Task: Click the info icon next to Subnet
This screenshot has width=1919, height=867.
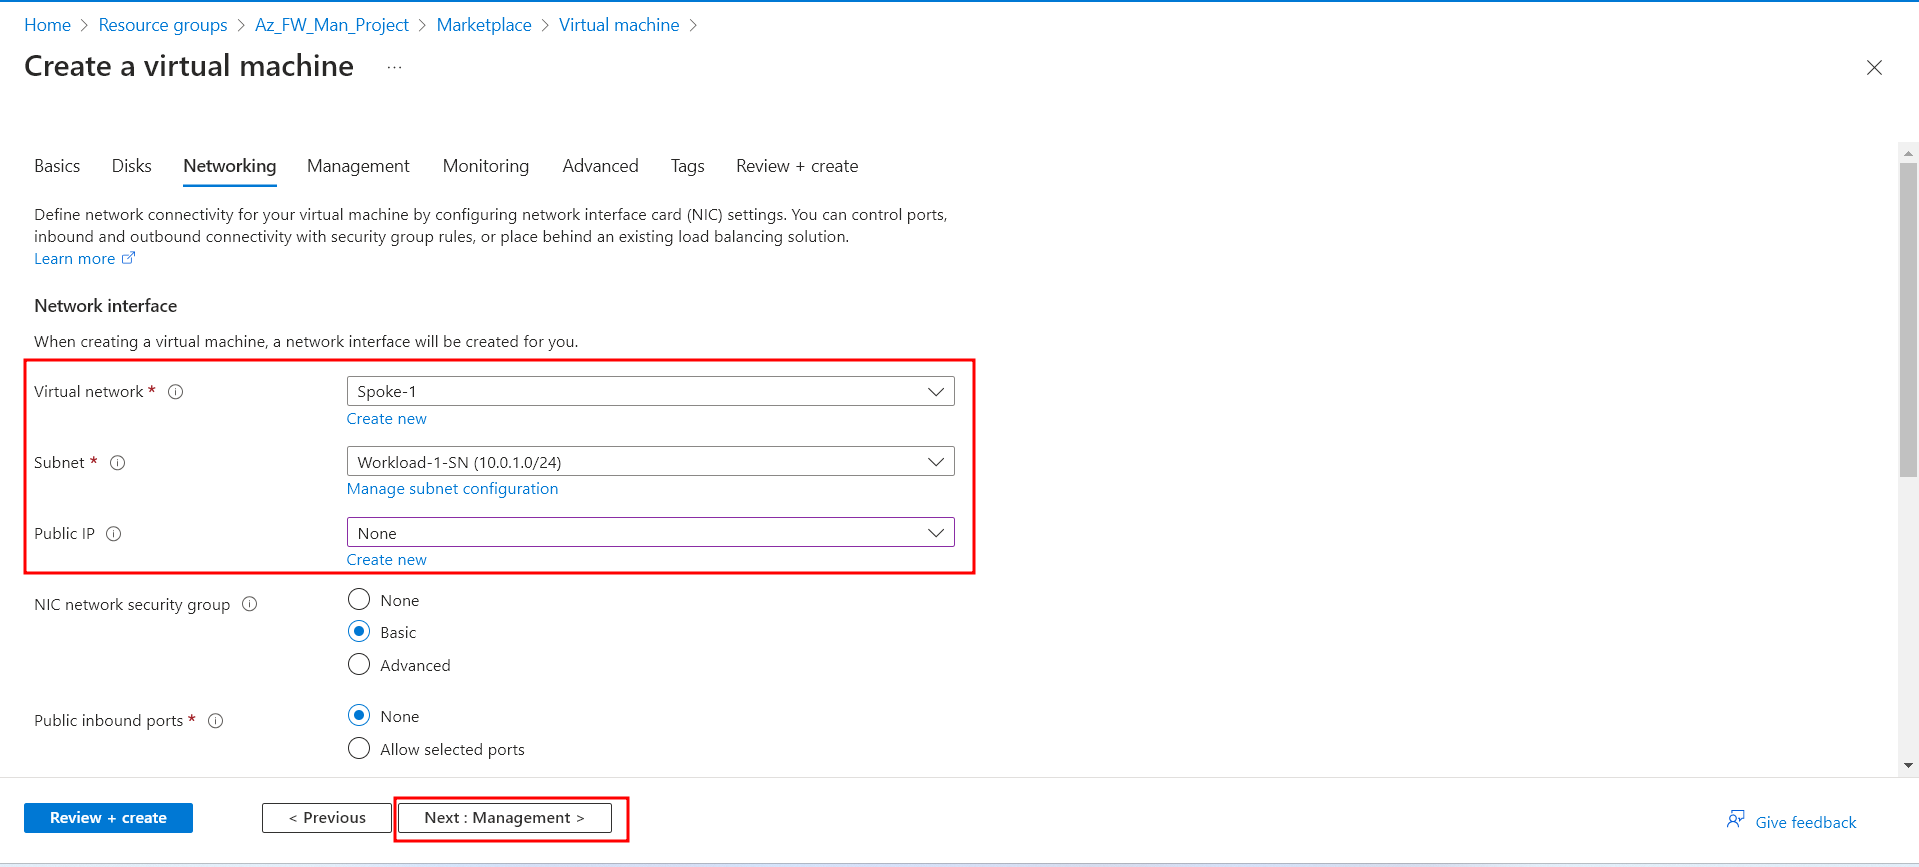Action: pos(117,463)
